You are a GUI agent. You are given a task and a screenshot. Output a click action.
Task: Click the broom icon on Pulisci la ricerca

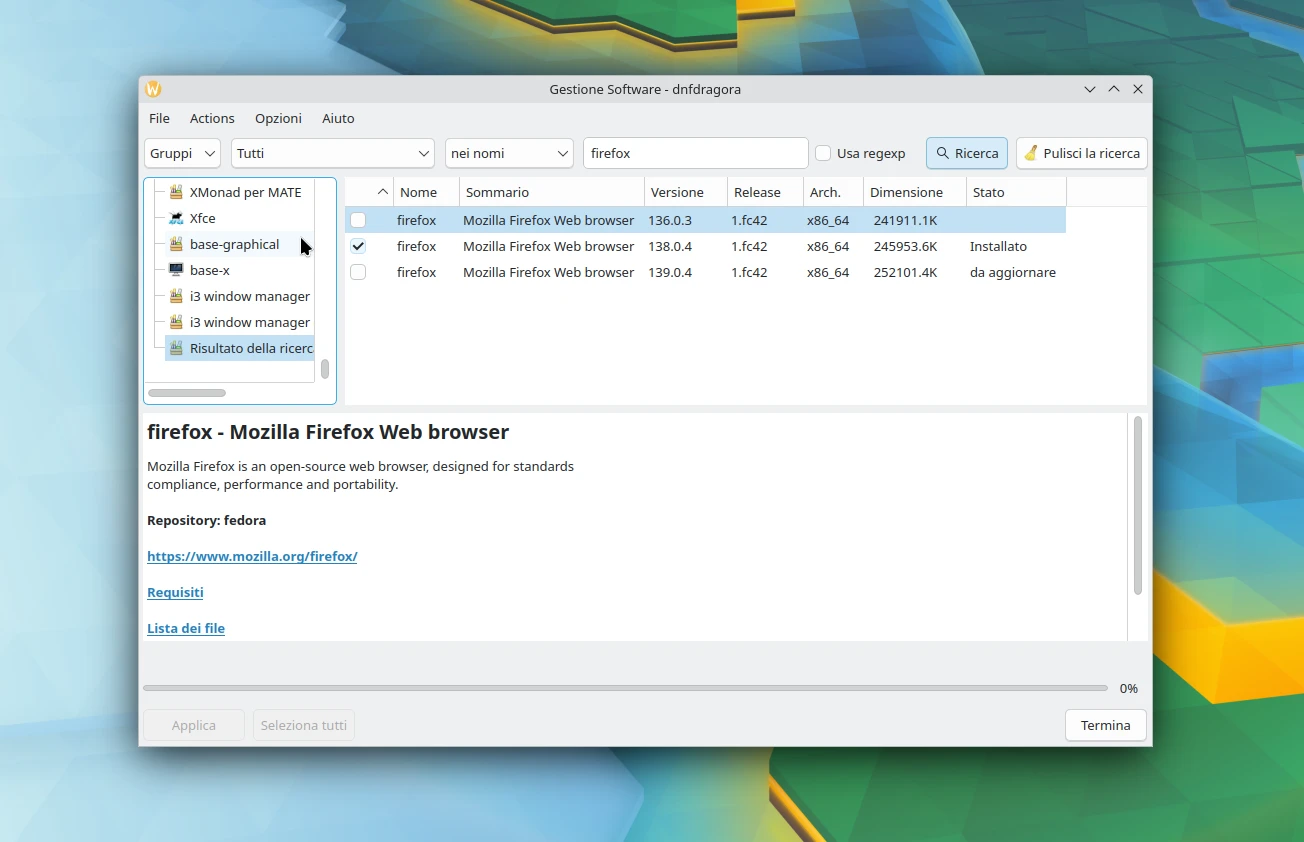click(1030, 153)
